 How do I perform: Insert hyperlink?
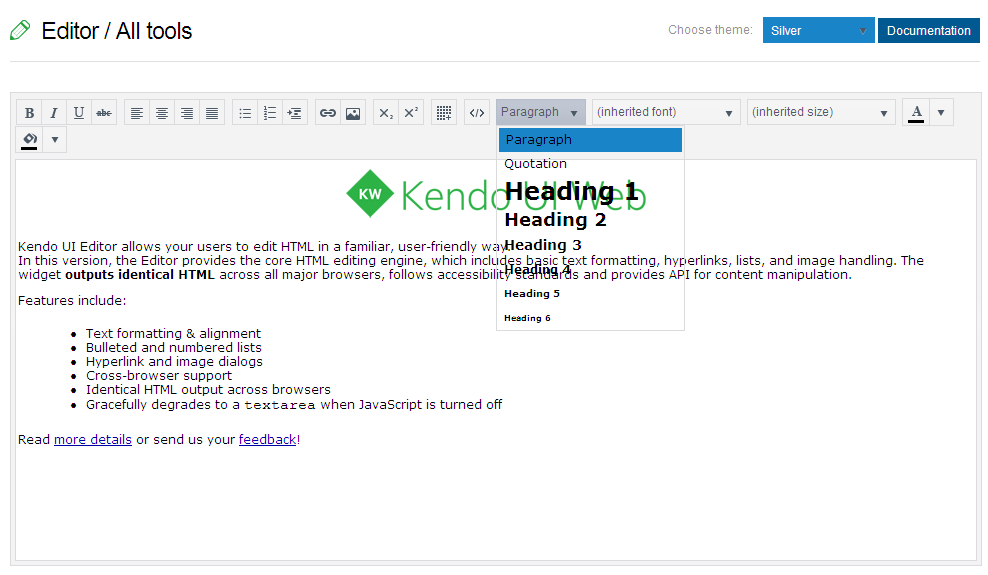(x=328, y=113)
